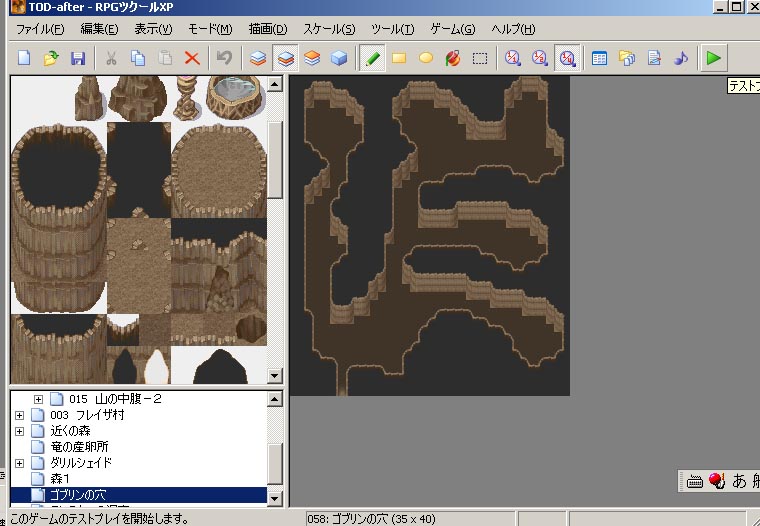Start playtest with the green play icon
760x526 pixels.
(x=713, y=58)
